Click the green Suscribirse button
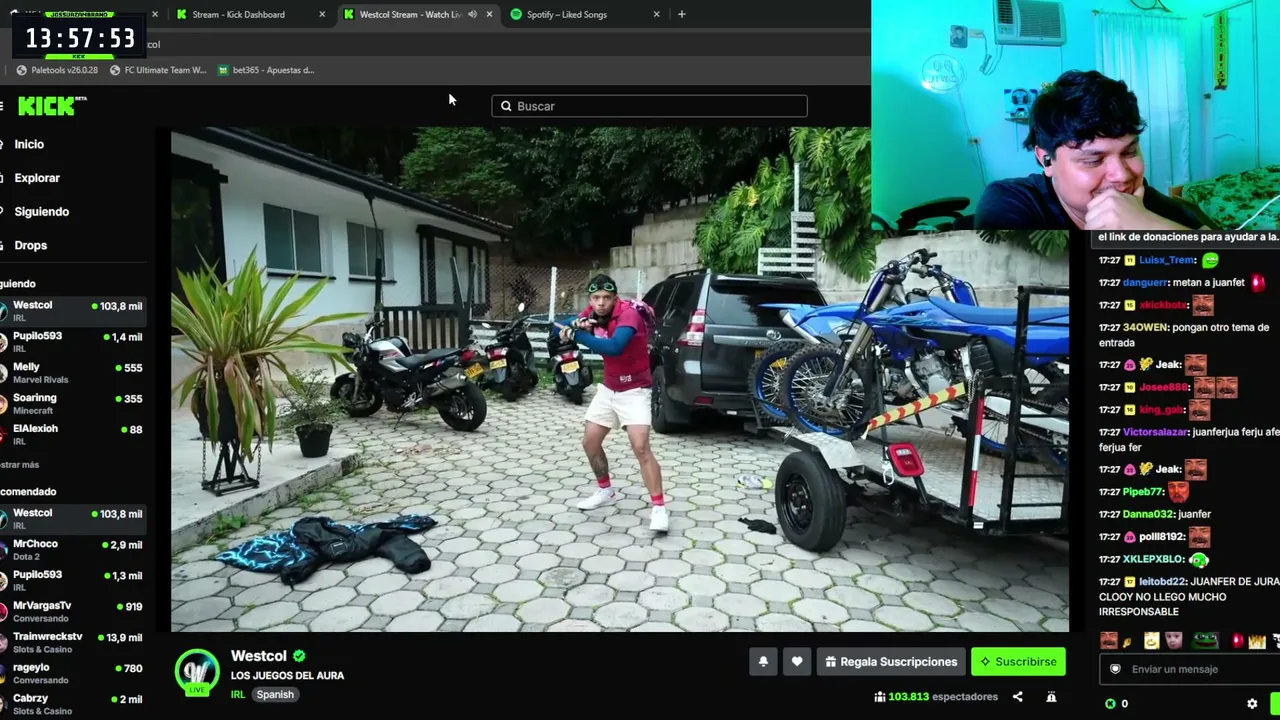 point(1018,661)
